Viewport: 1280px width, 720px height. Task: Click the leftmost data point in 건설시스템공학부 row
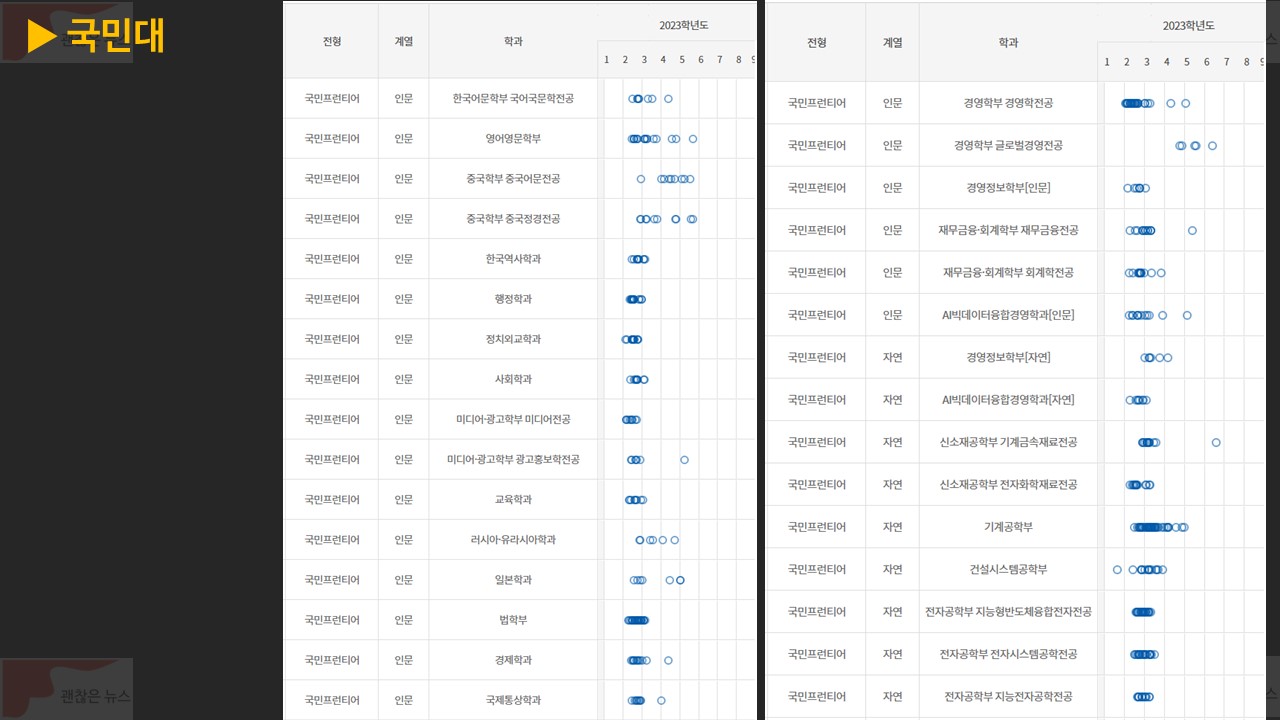point(1117,569)
